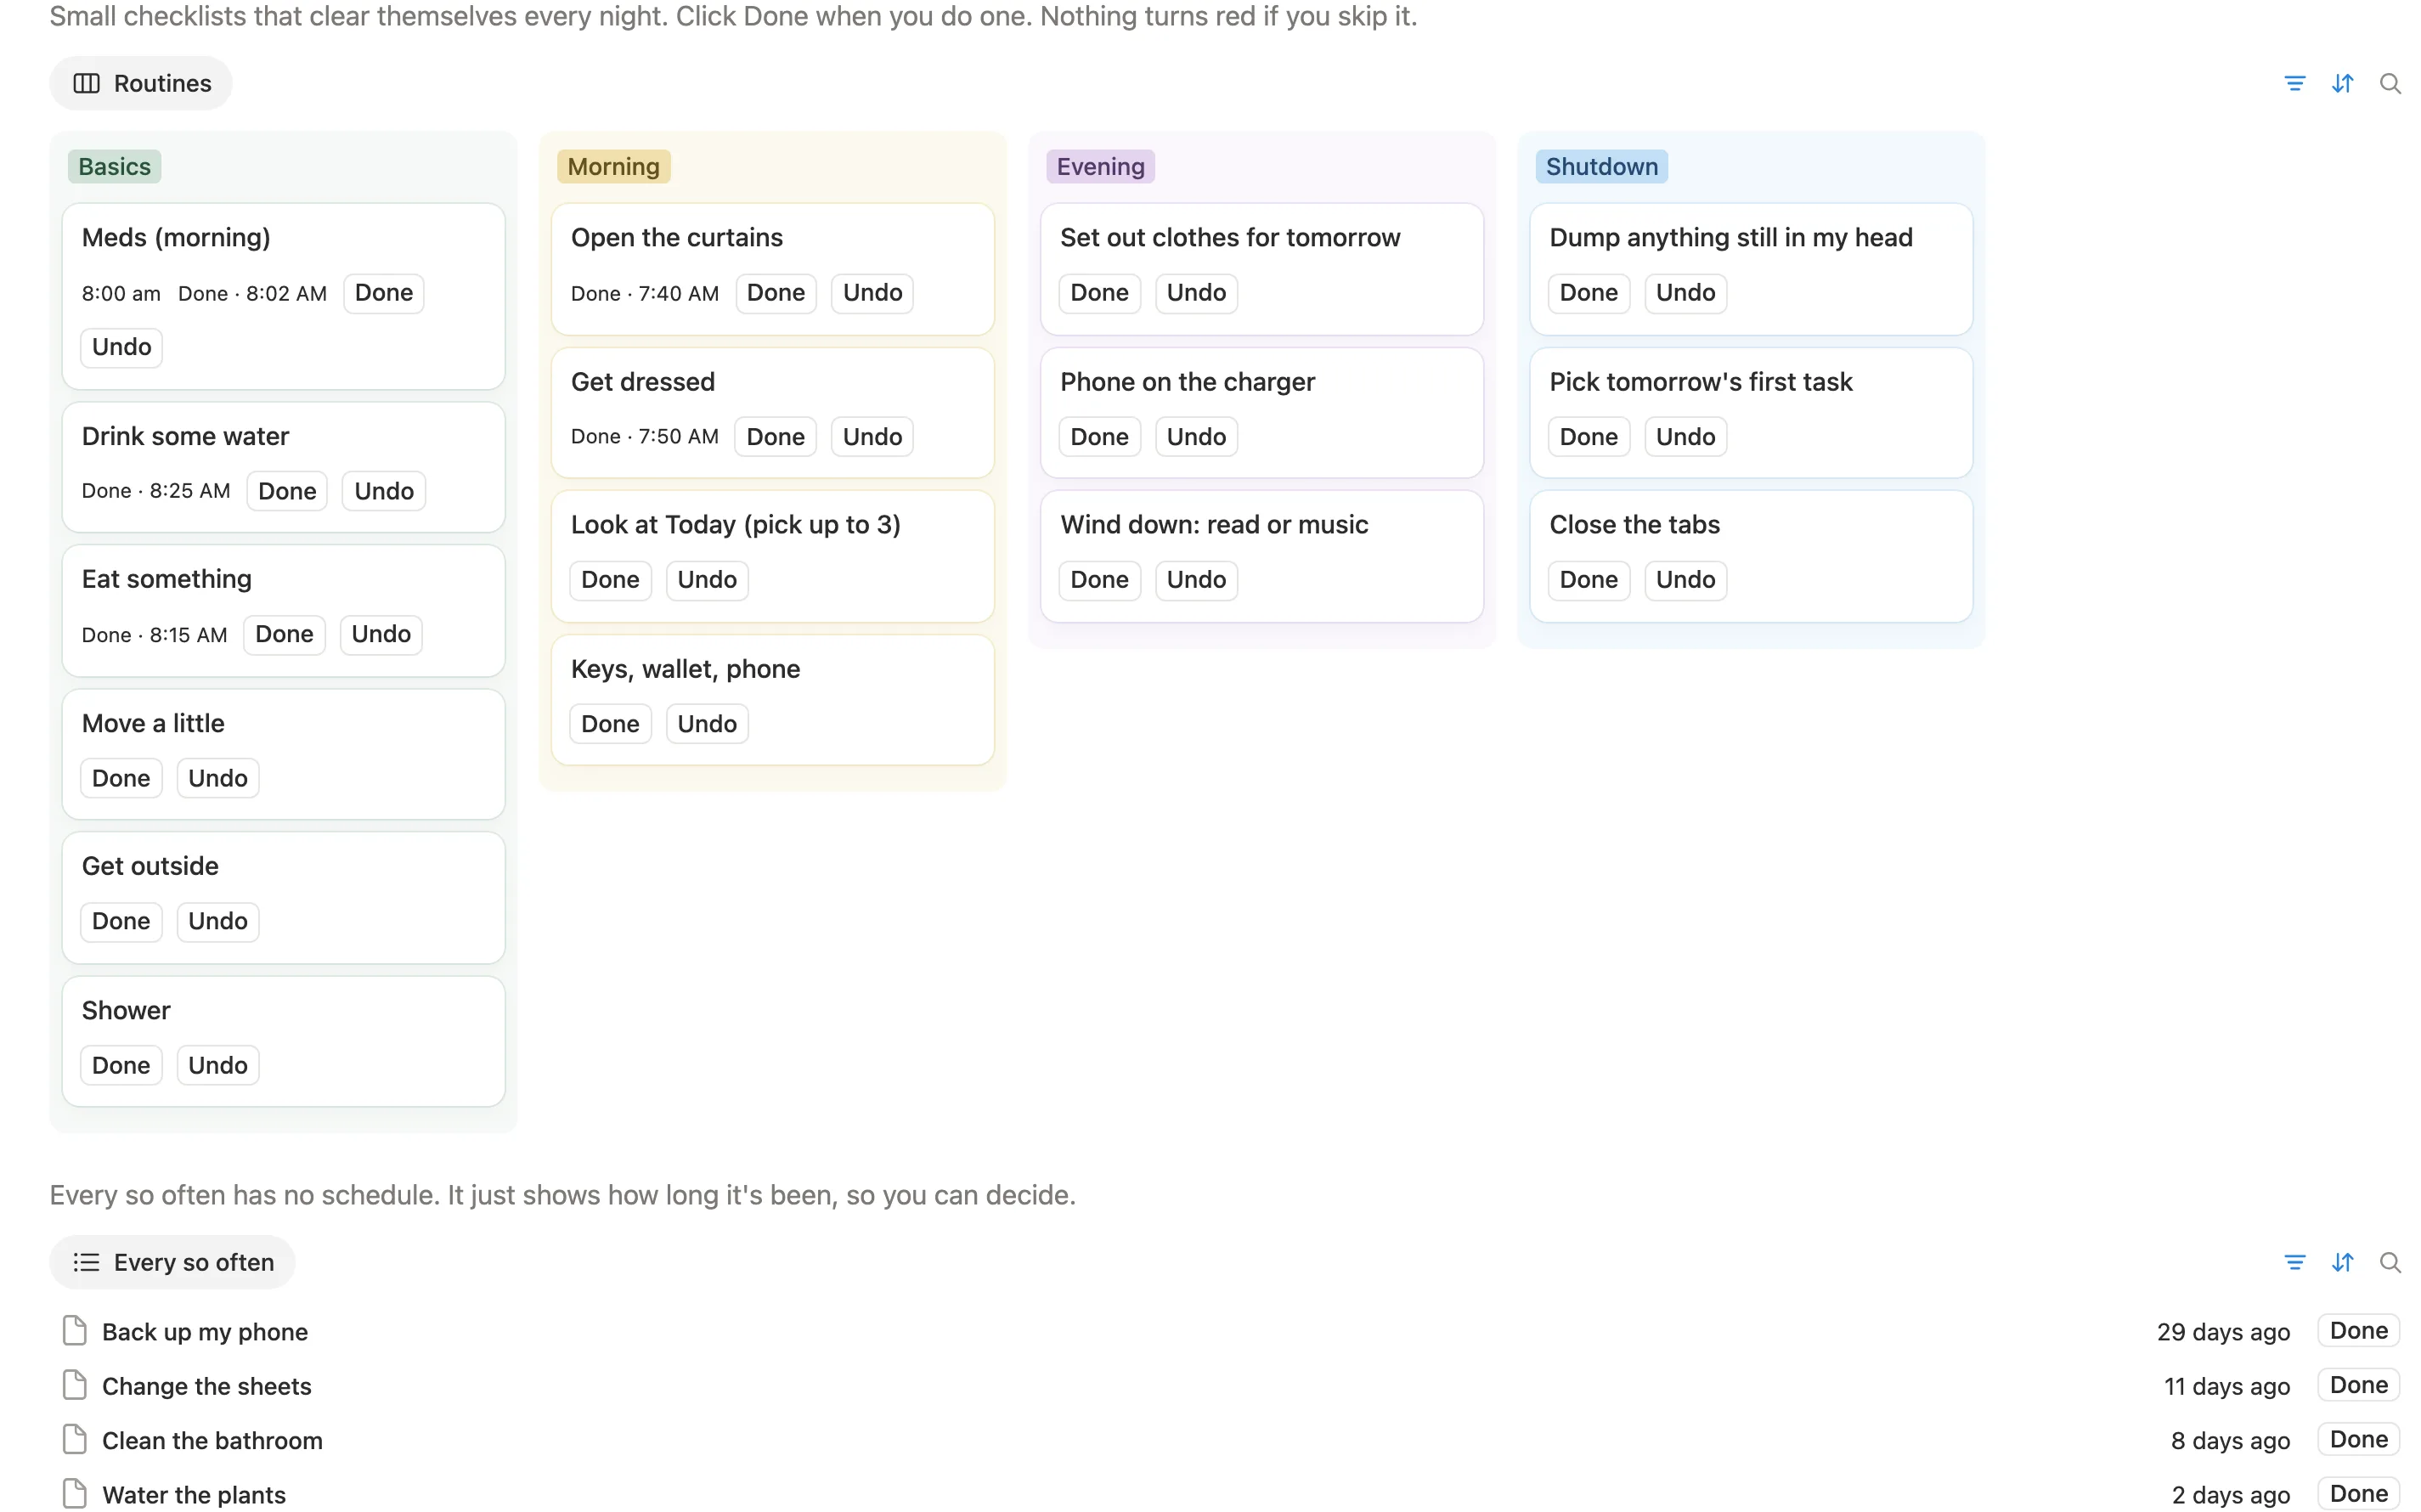Click the Shutdown group label

coord(1601,166)
